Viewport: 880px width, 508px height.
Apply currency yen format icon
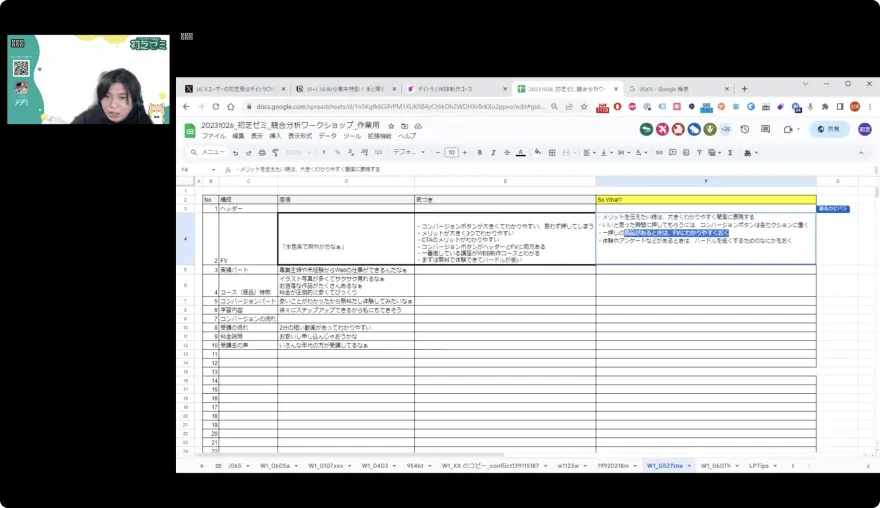click(x=324, y=153)
